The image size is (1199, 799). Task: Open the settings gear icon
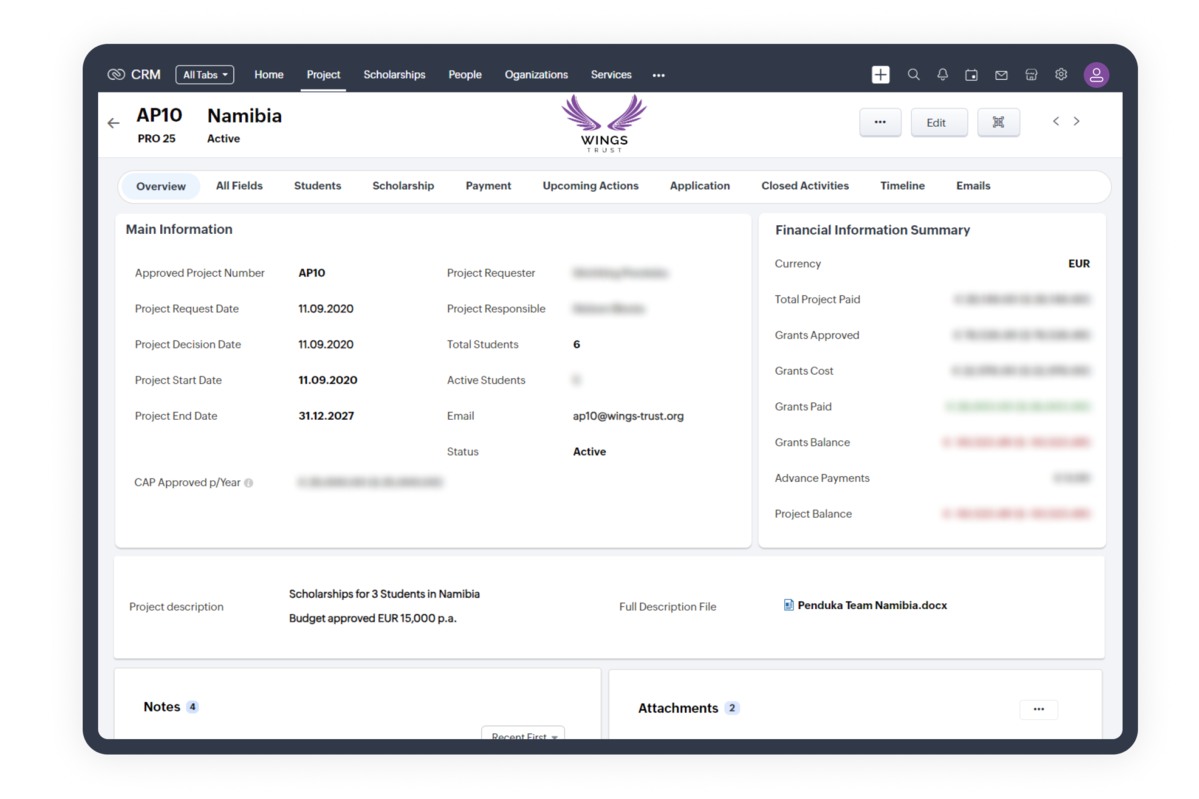1061,75
